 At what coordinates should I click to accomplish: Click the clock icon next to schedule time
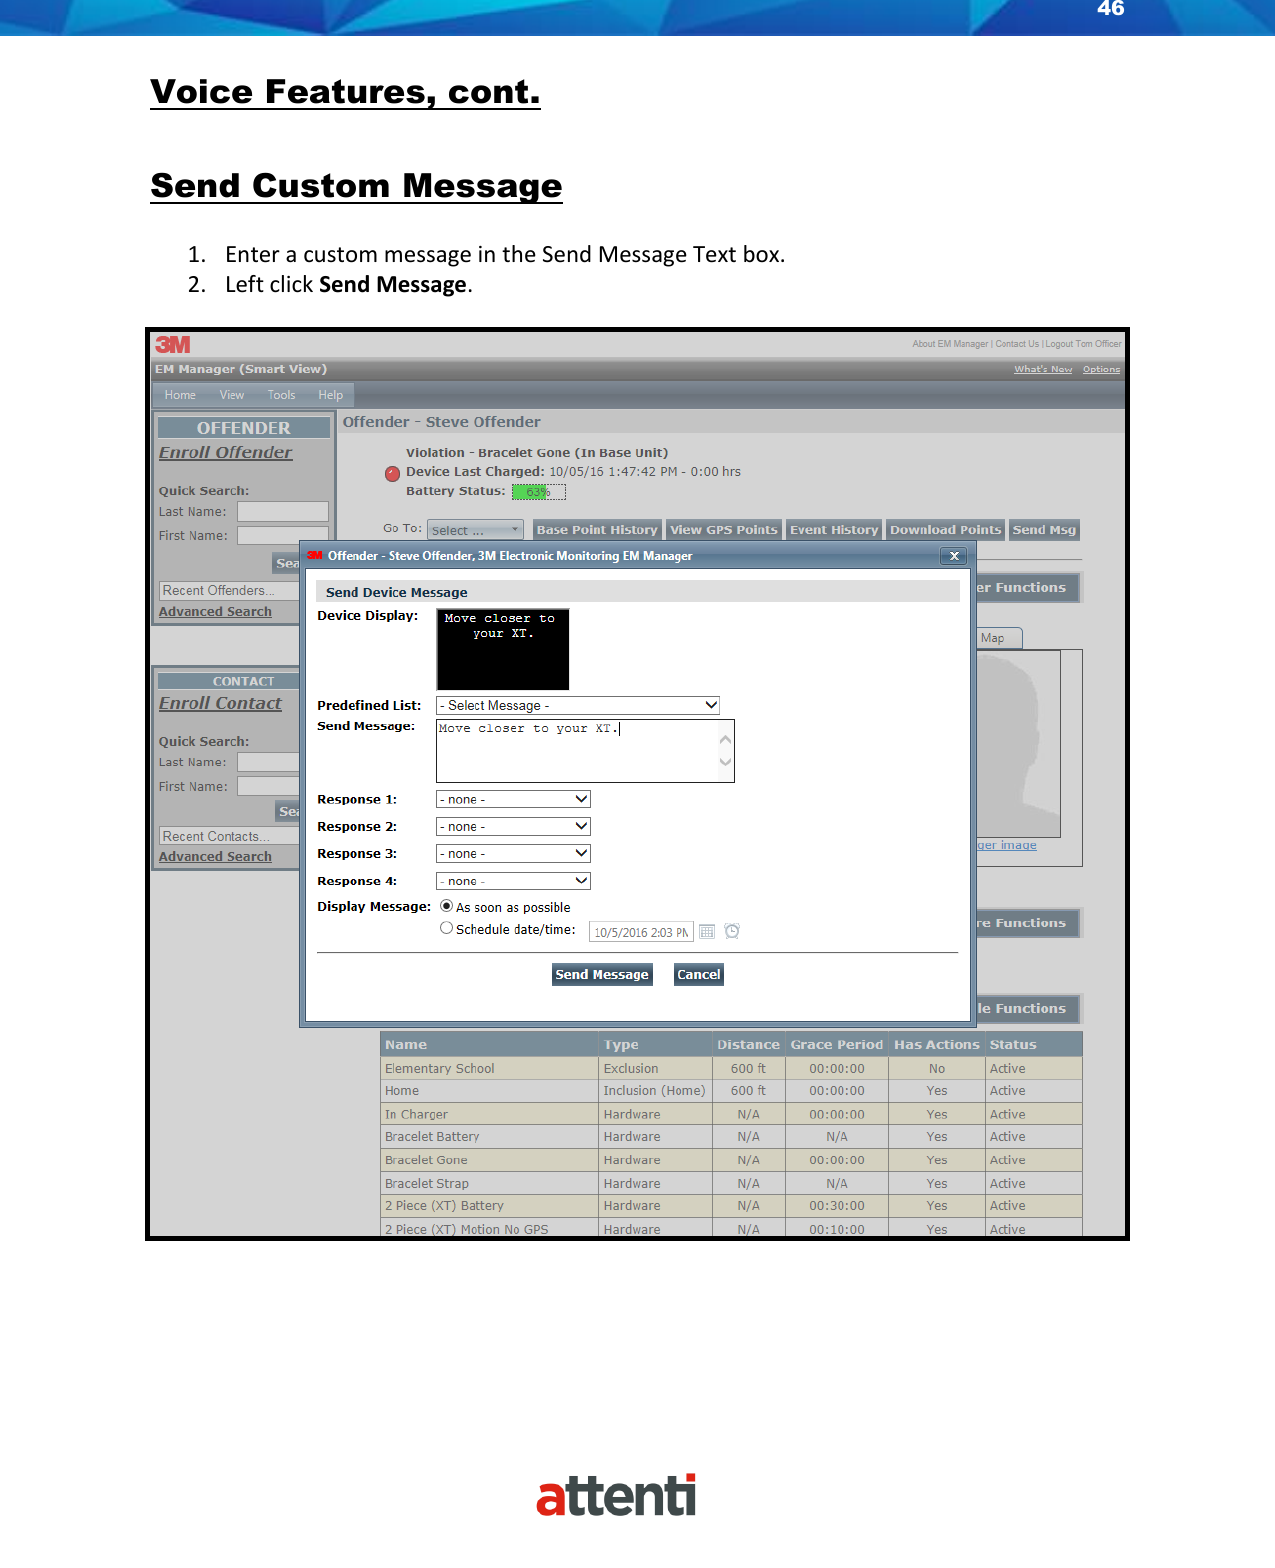(732, 931)
